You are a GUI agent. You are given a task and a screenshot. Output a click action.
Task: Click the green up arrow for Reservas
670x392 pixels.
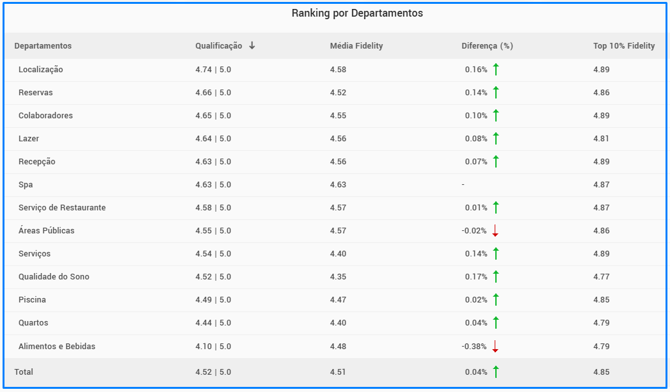[496, 92]
